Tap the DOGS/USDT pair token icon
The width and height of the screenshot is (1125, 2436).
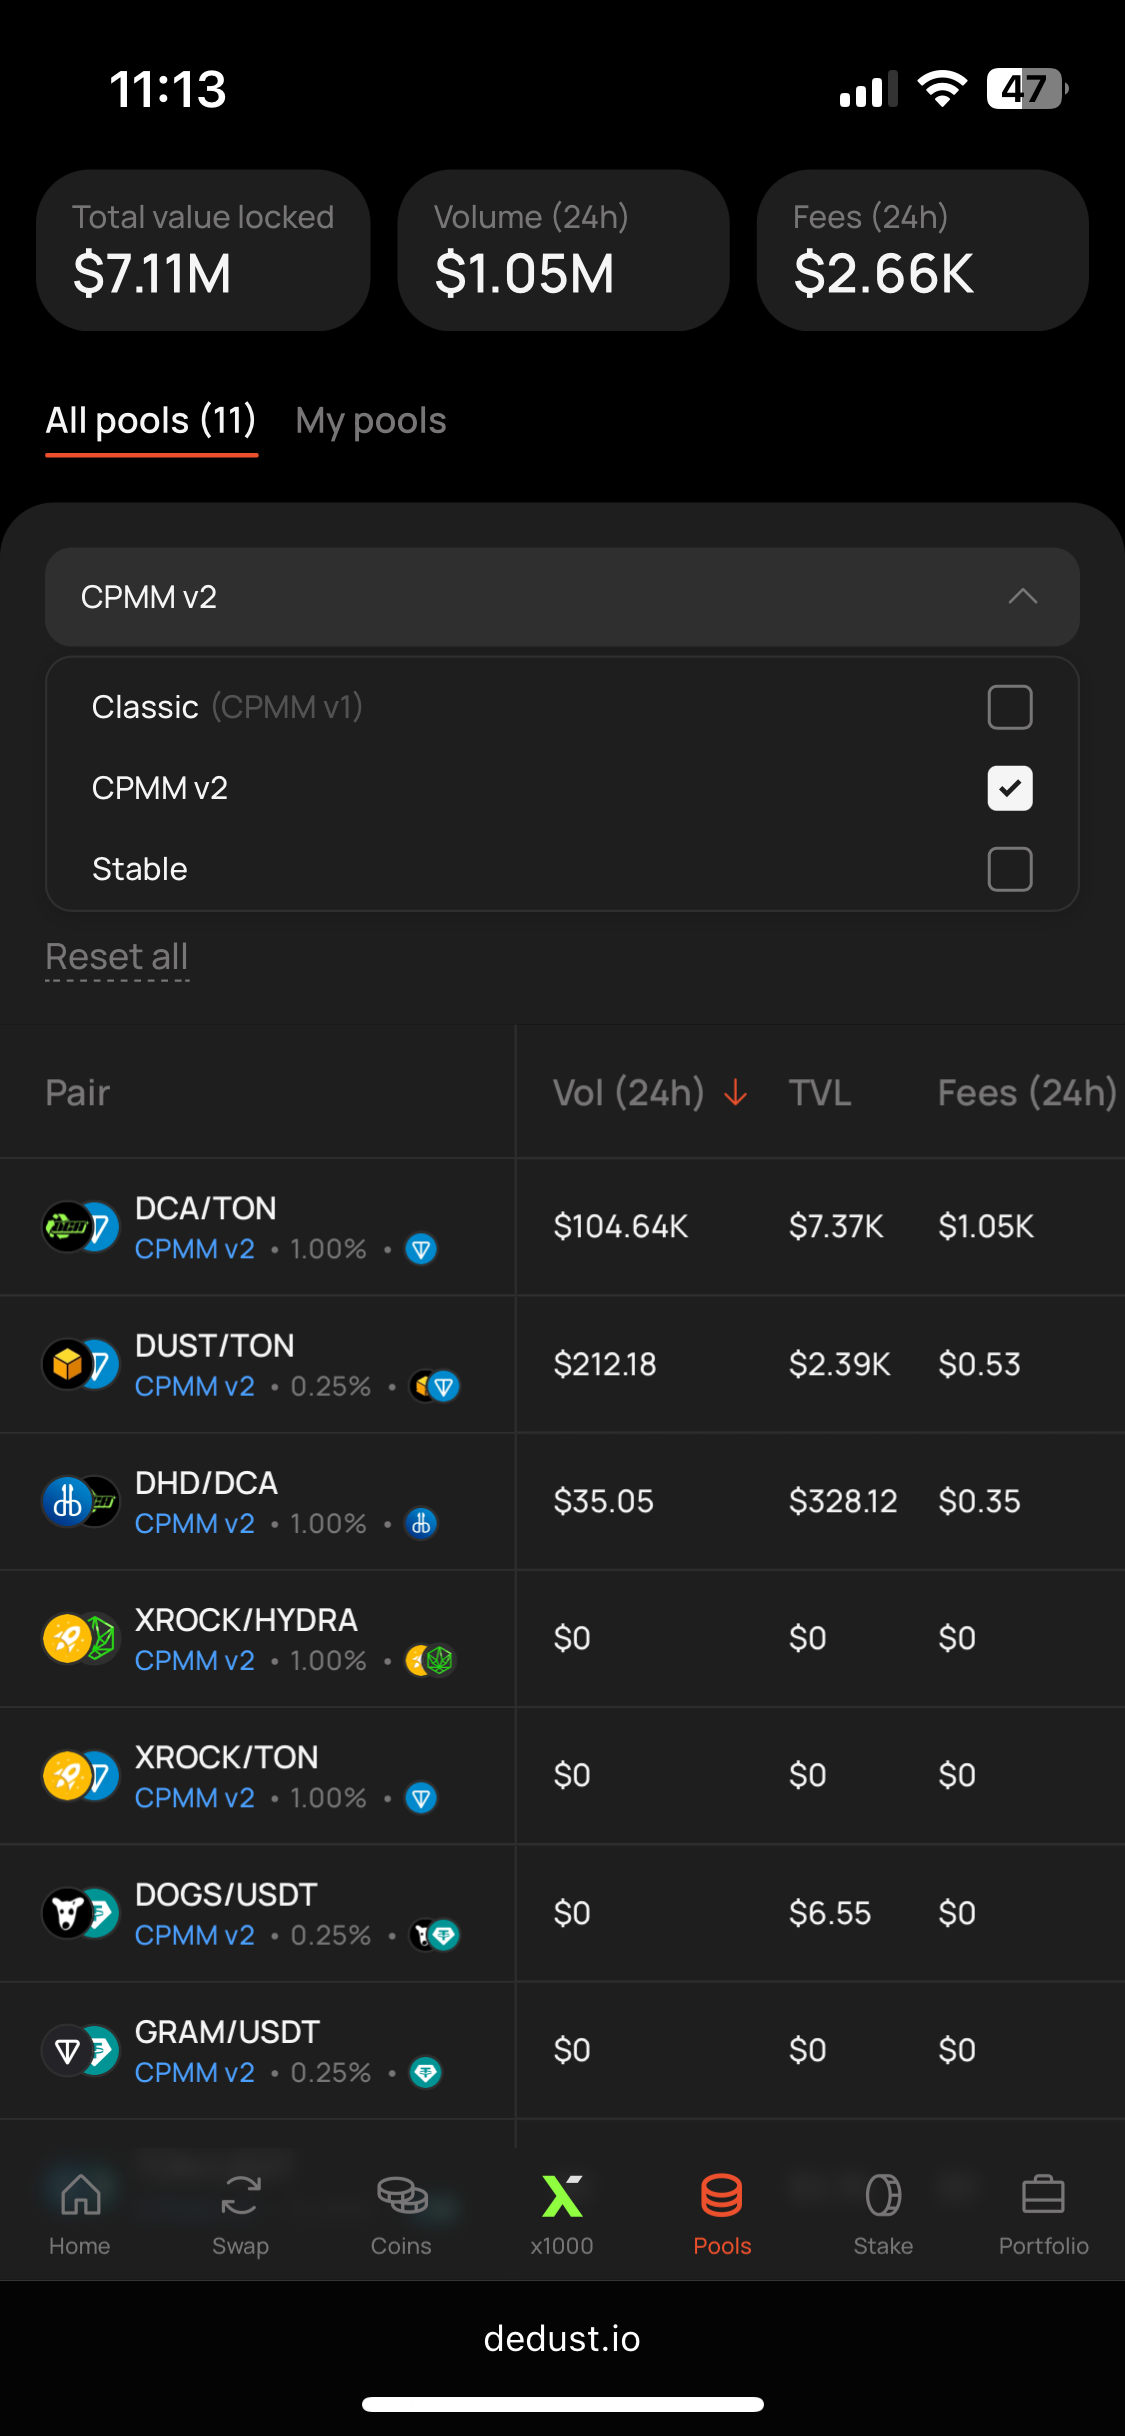(80, 1913)
